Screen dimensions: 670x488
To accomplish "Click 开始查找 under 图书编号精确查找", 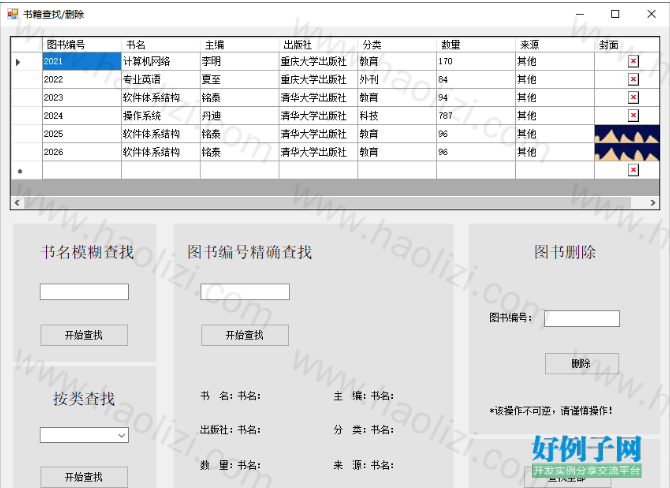I will (245, 335).
